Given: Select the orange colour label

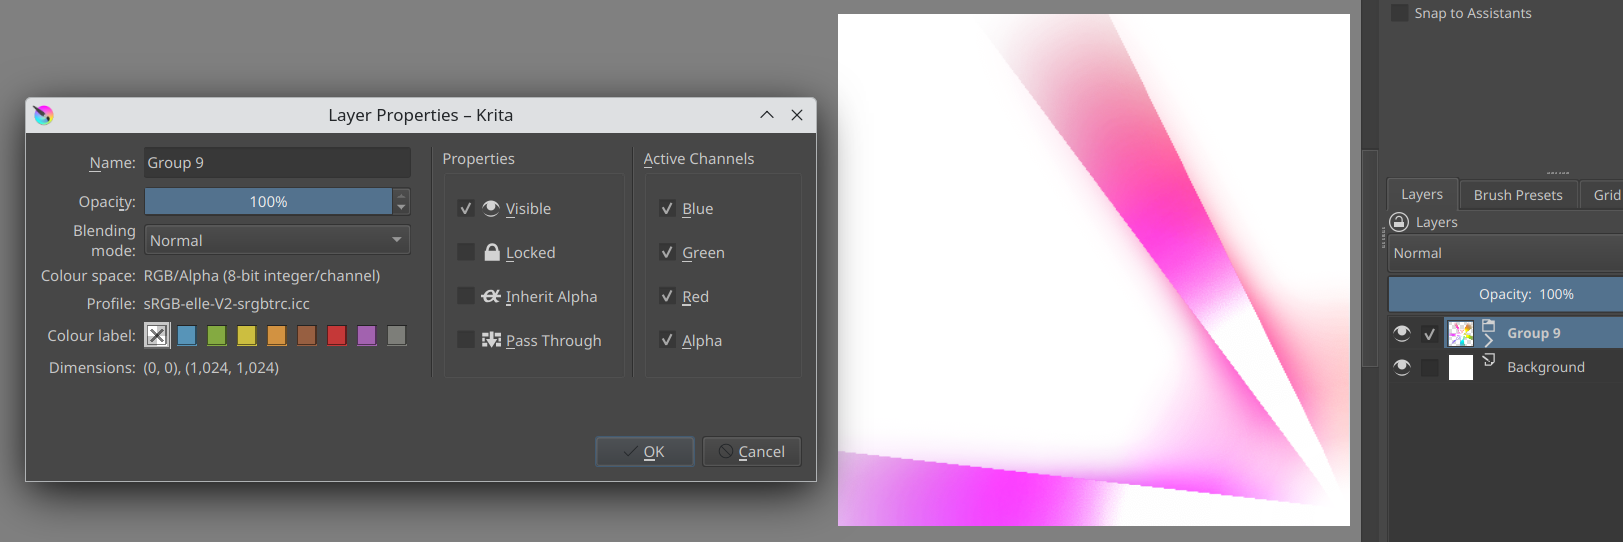Looking at the screenshot, I should pos(277,335).
